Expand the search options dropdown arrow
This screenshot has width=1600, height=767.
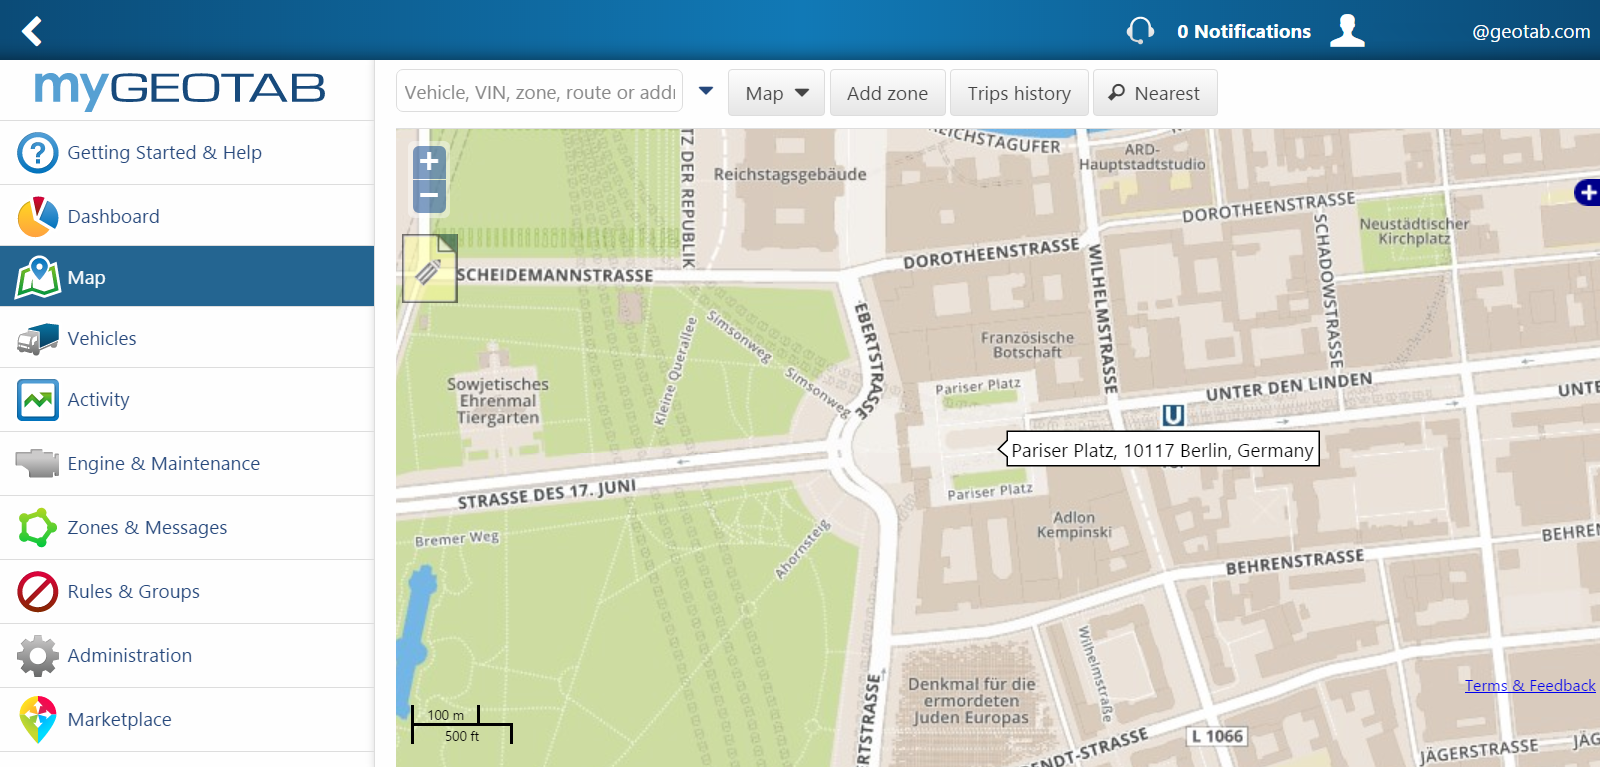pyautogui.click(x=706, y=91)
